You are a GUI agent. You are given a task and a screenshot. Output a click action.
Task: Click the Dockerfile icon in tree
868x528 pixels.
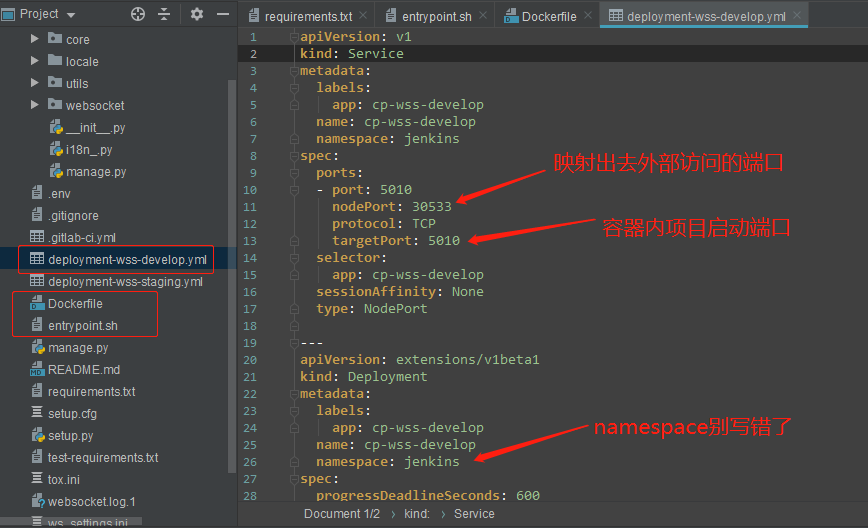pos(37,303)
